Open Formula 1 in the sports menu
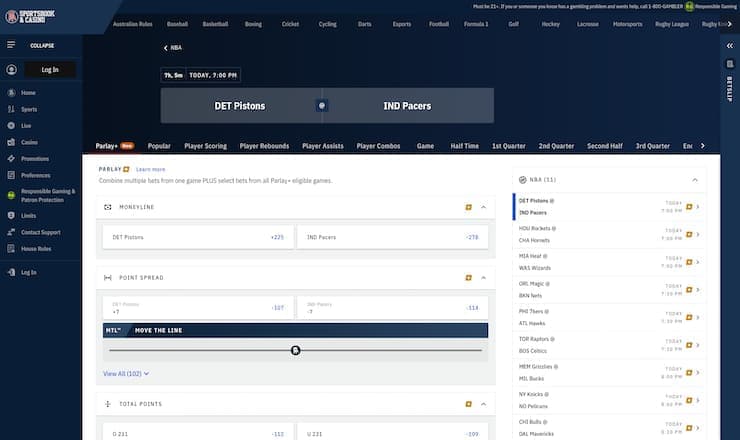 (x=476, y=24)
